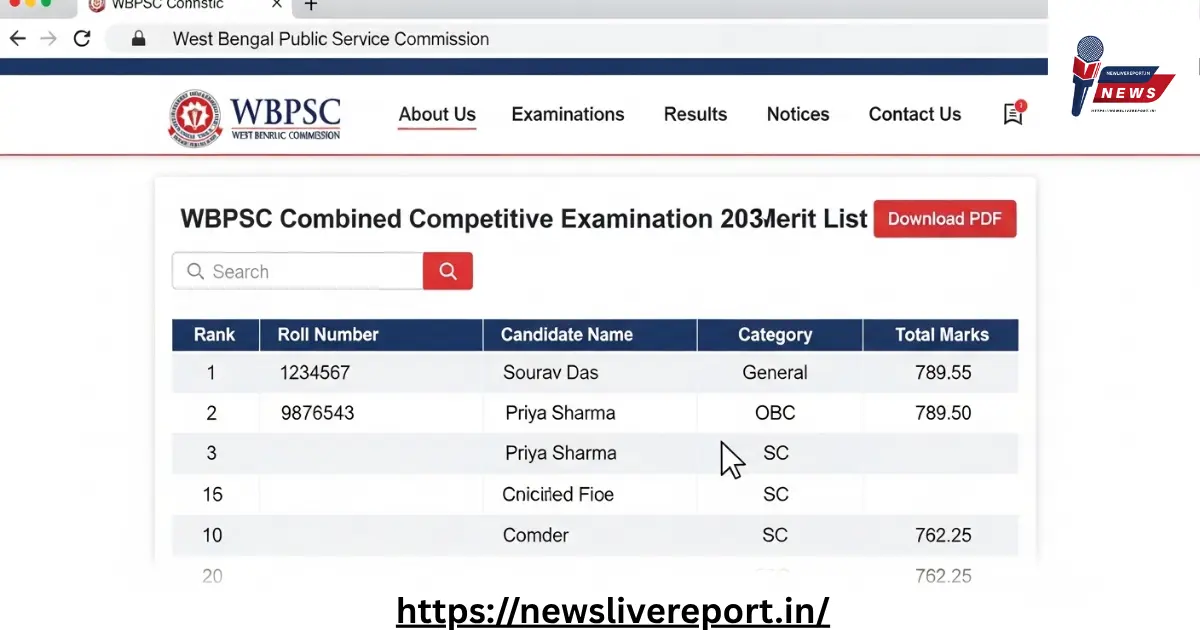Reload the page using the refresh icon
The image size is (1200, 630).
tap(82, 38)
